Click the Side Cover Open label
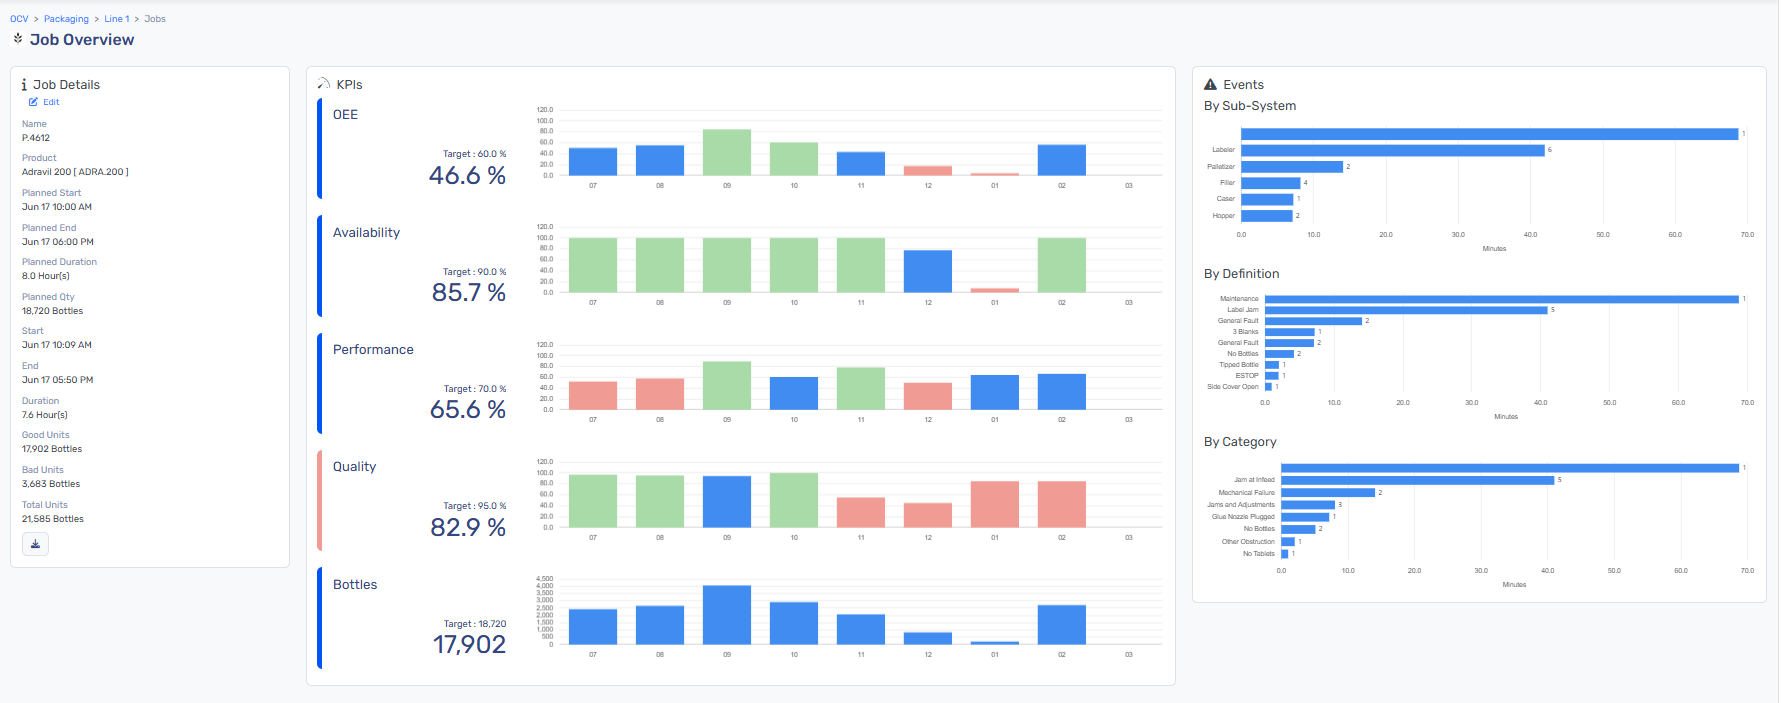This screenshot has width=1781, height=703. pyautogui.click(x=1233, y=387)
